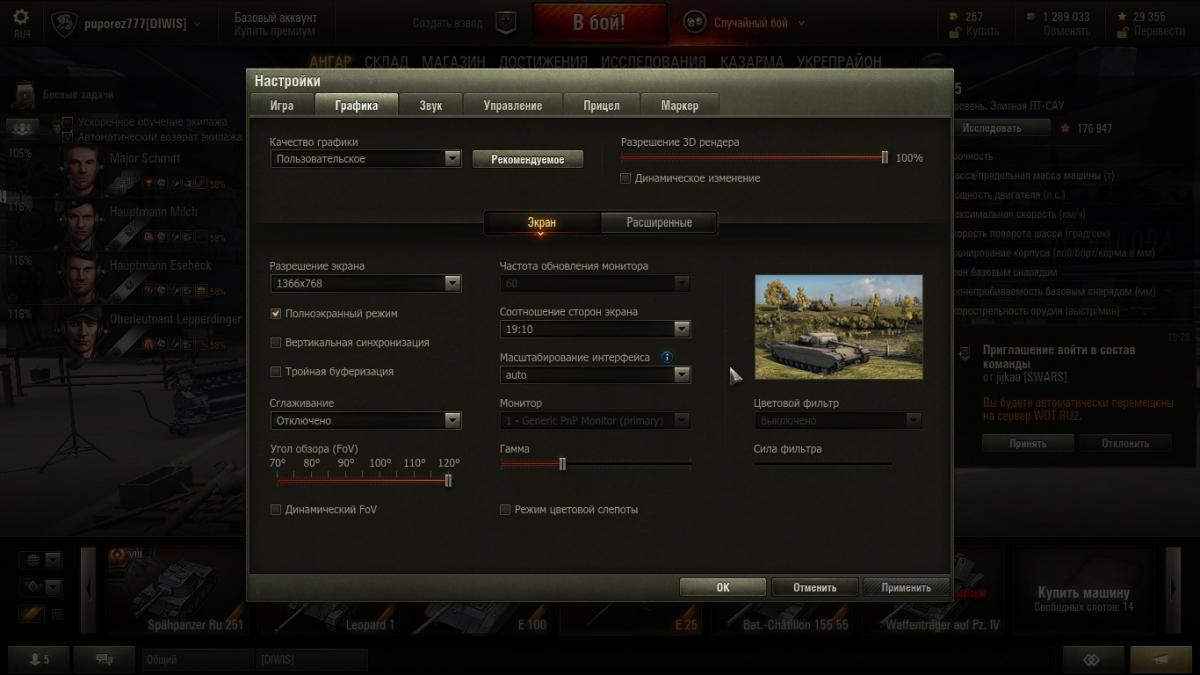This screenshot has height=675, width=1200.
Task: Open the Разрешение экрана dropdown
Action: pyautogui.click(x=365, y=283)
